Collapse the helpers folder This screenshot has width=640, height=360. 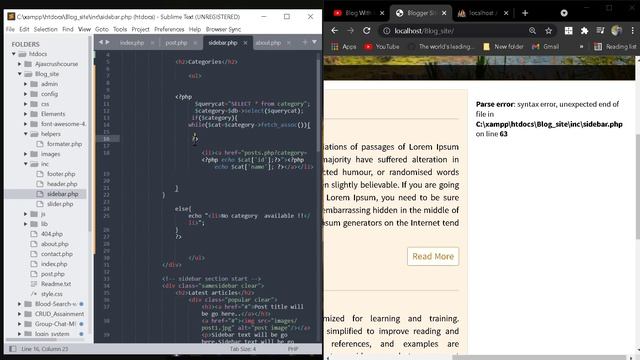[x=26, y=134]
